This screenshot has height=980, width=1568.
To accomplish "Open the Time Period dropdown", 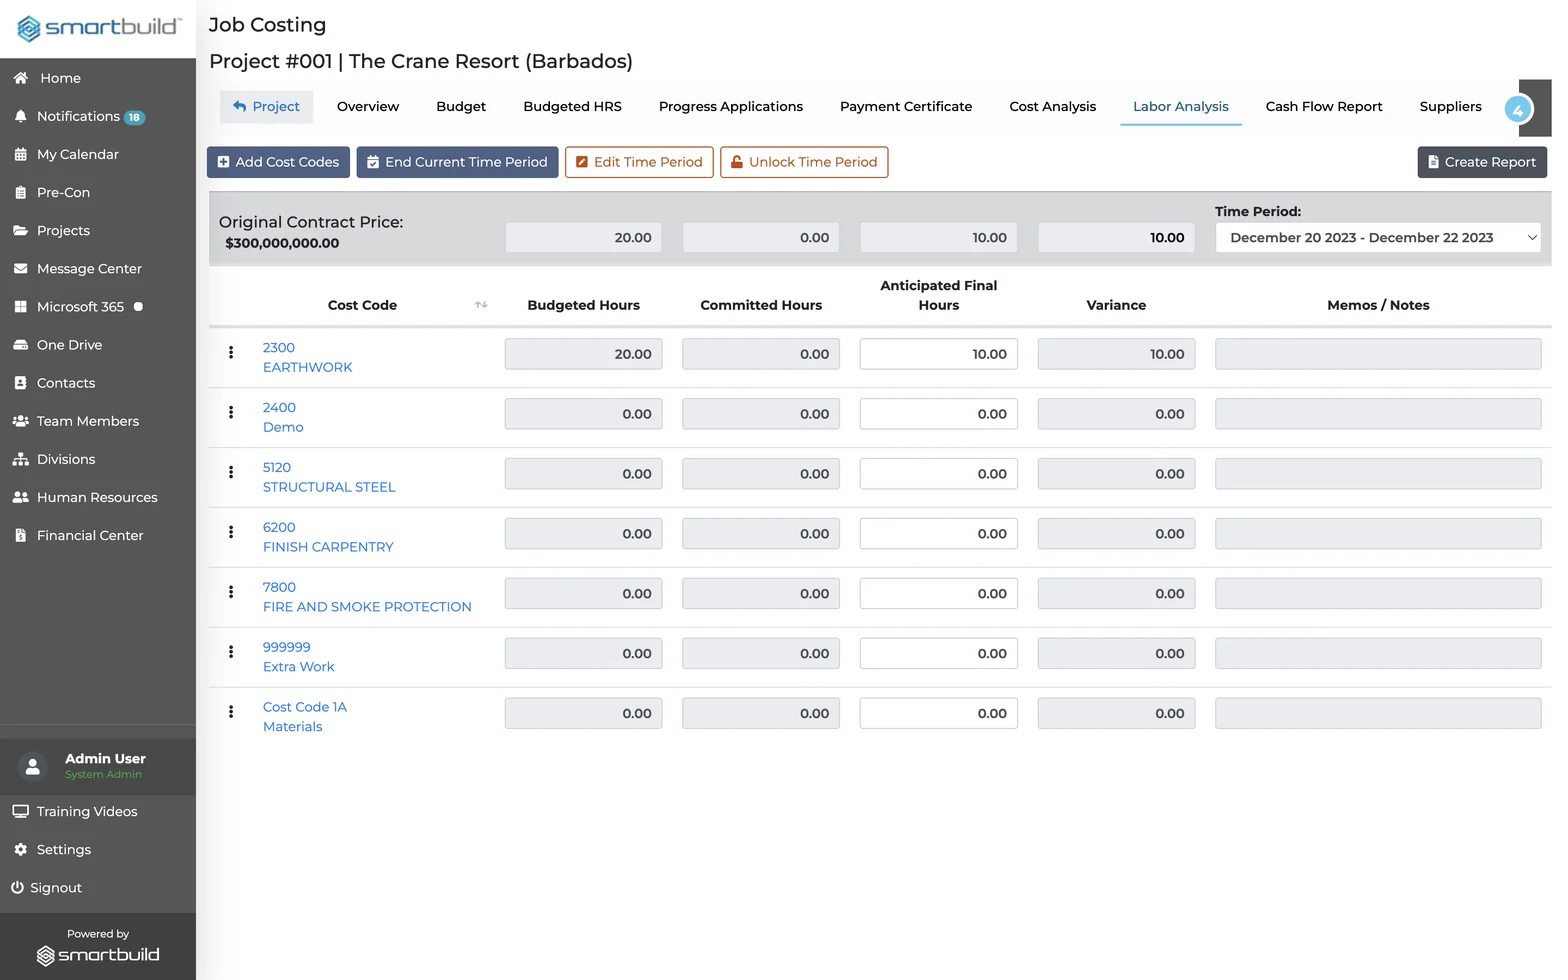I will click(1378, 238).
